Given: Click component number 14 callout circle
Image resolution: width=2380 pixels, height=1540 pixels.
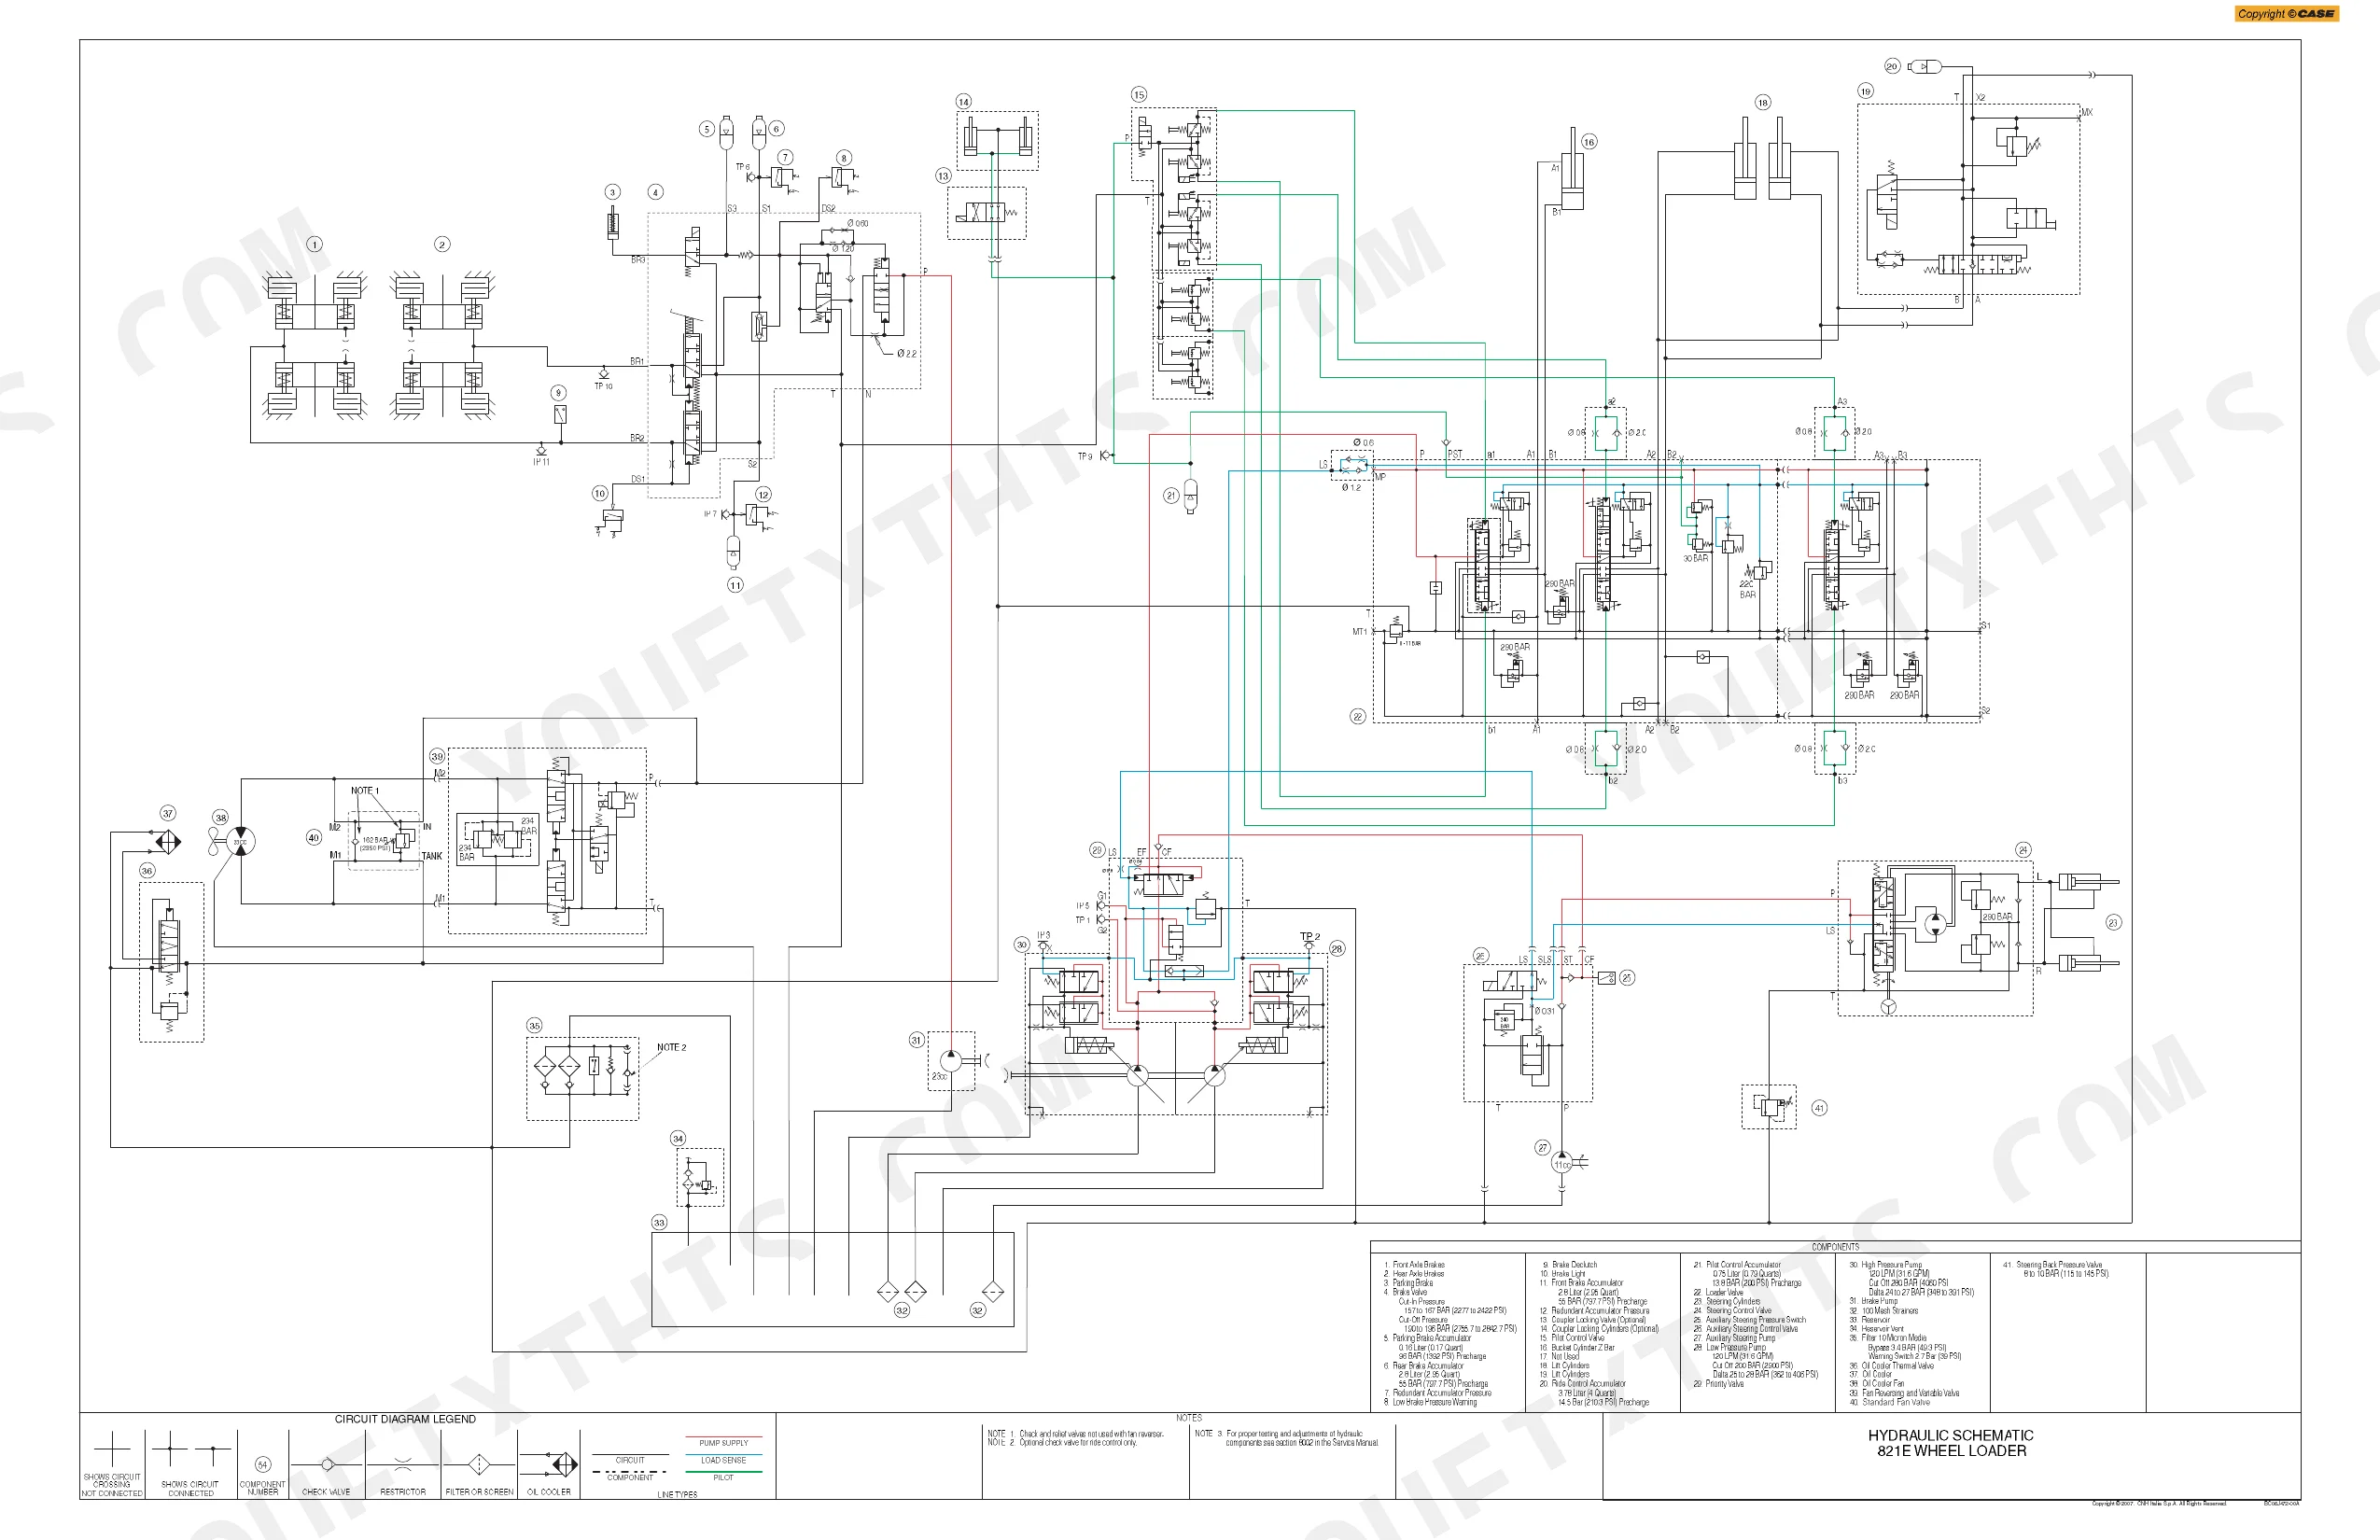Looking at the screenshot, I should coord(963,101).
